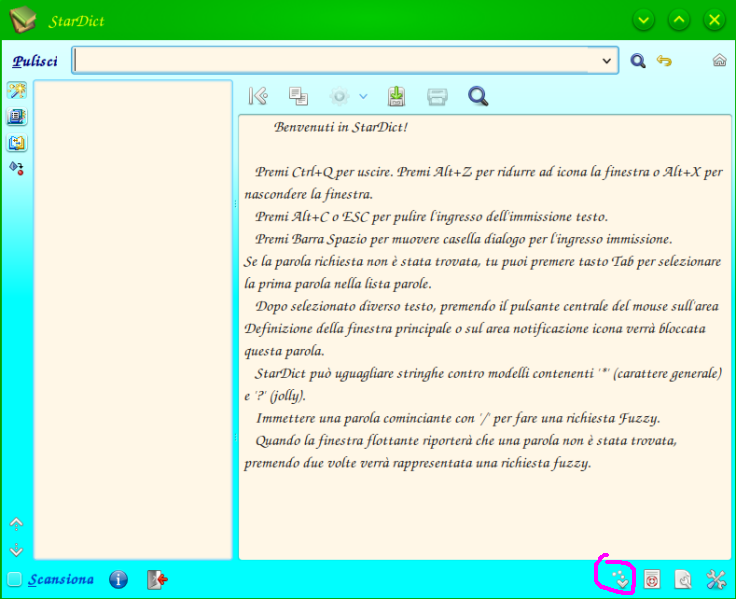Click the dotted down-chevron icon in the bottom bar

[x=620, y=579]
